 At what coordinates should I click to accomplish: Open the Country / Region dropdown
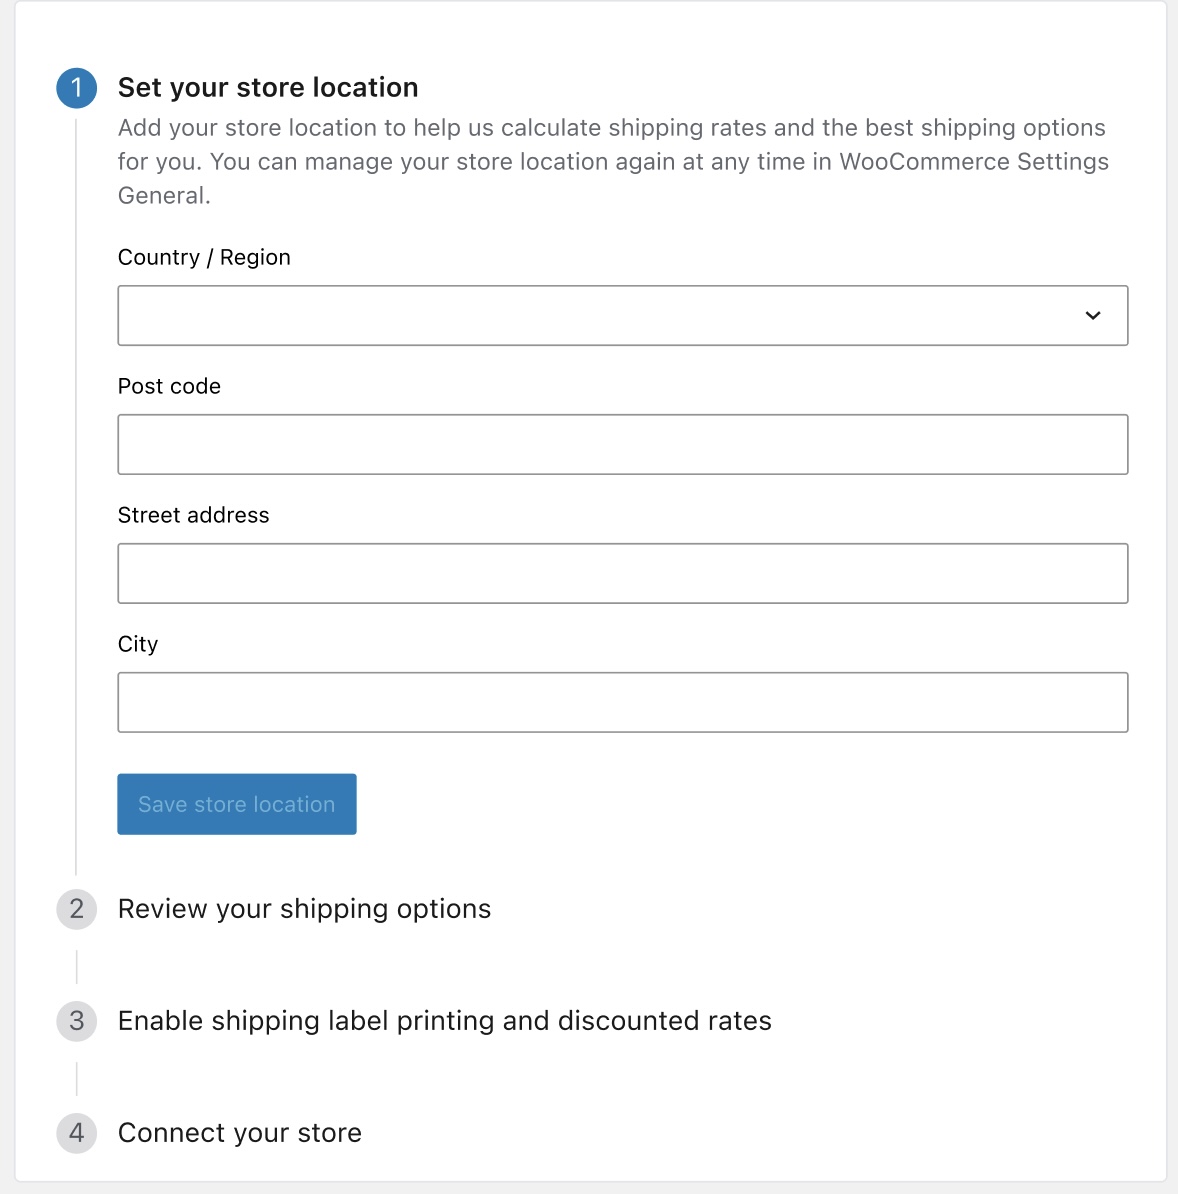pos(623,315)
